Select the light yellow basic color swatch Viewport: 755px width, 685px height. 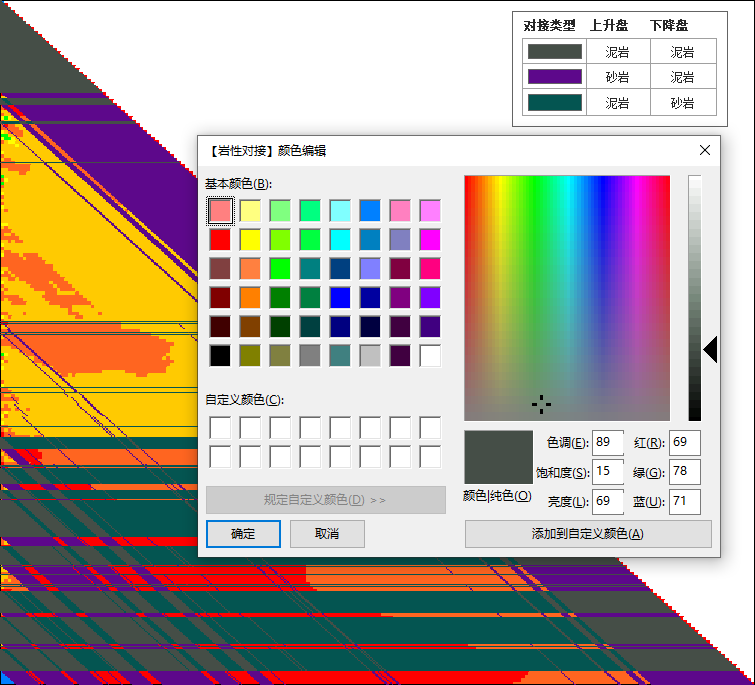[250, 211]
